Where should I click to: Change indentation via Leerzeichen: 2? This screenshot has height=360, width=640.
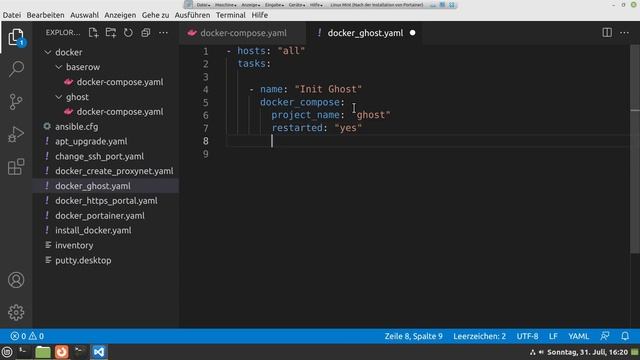(479, 336)
